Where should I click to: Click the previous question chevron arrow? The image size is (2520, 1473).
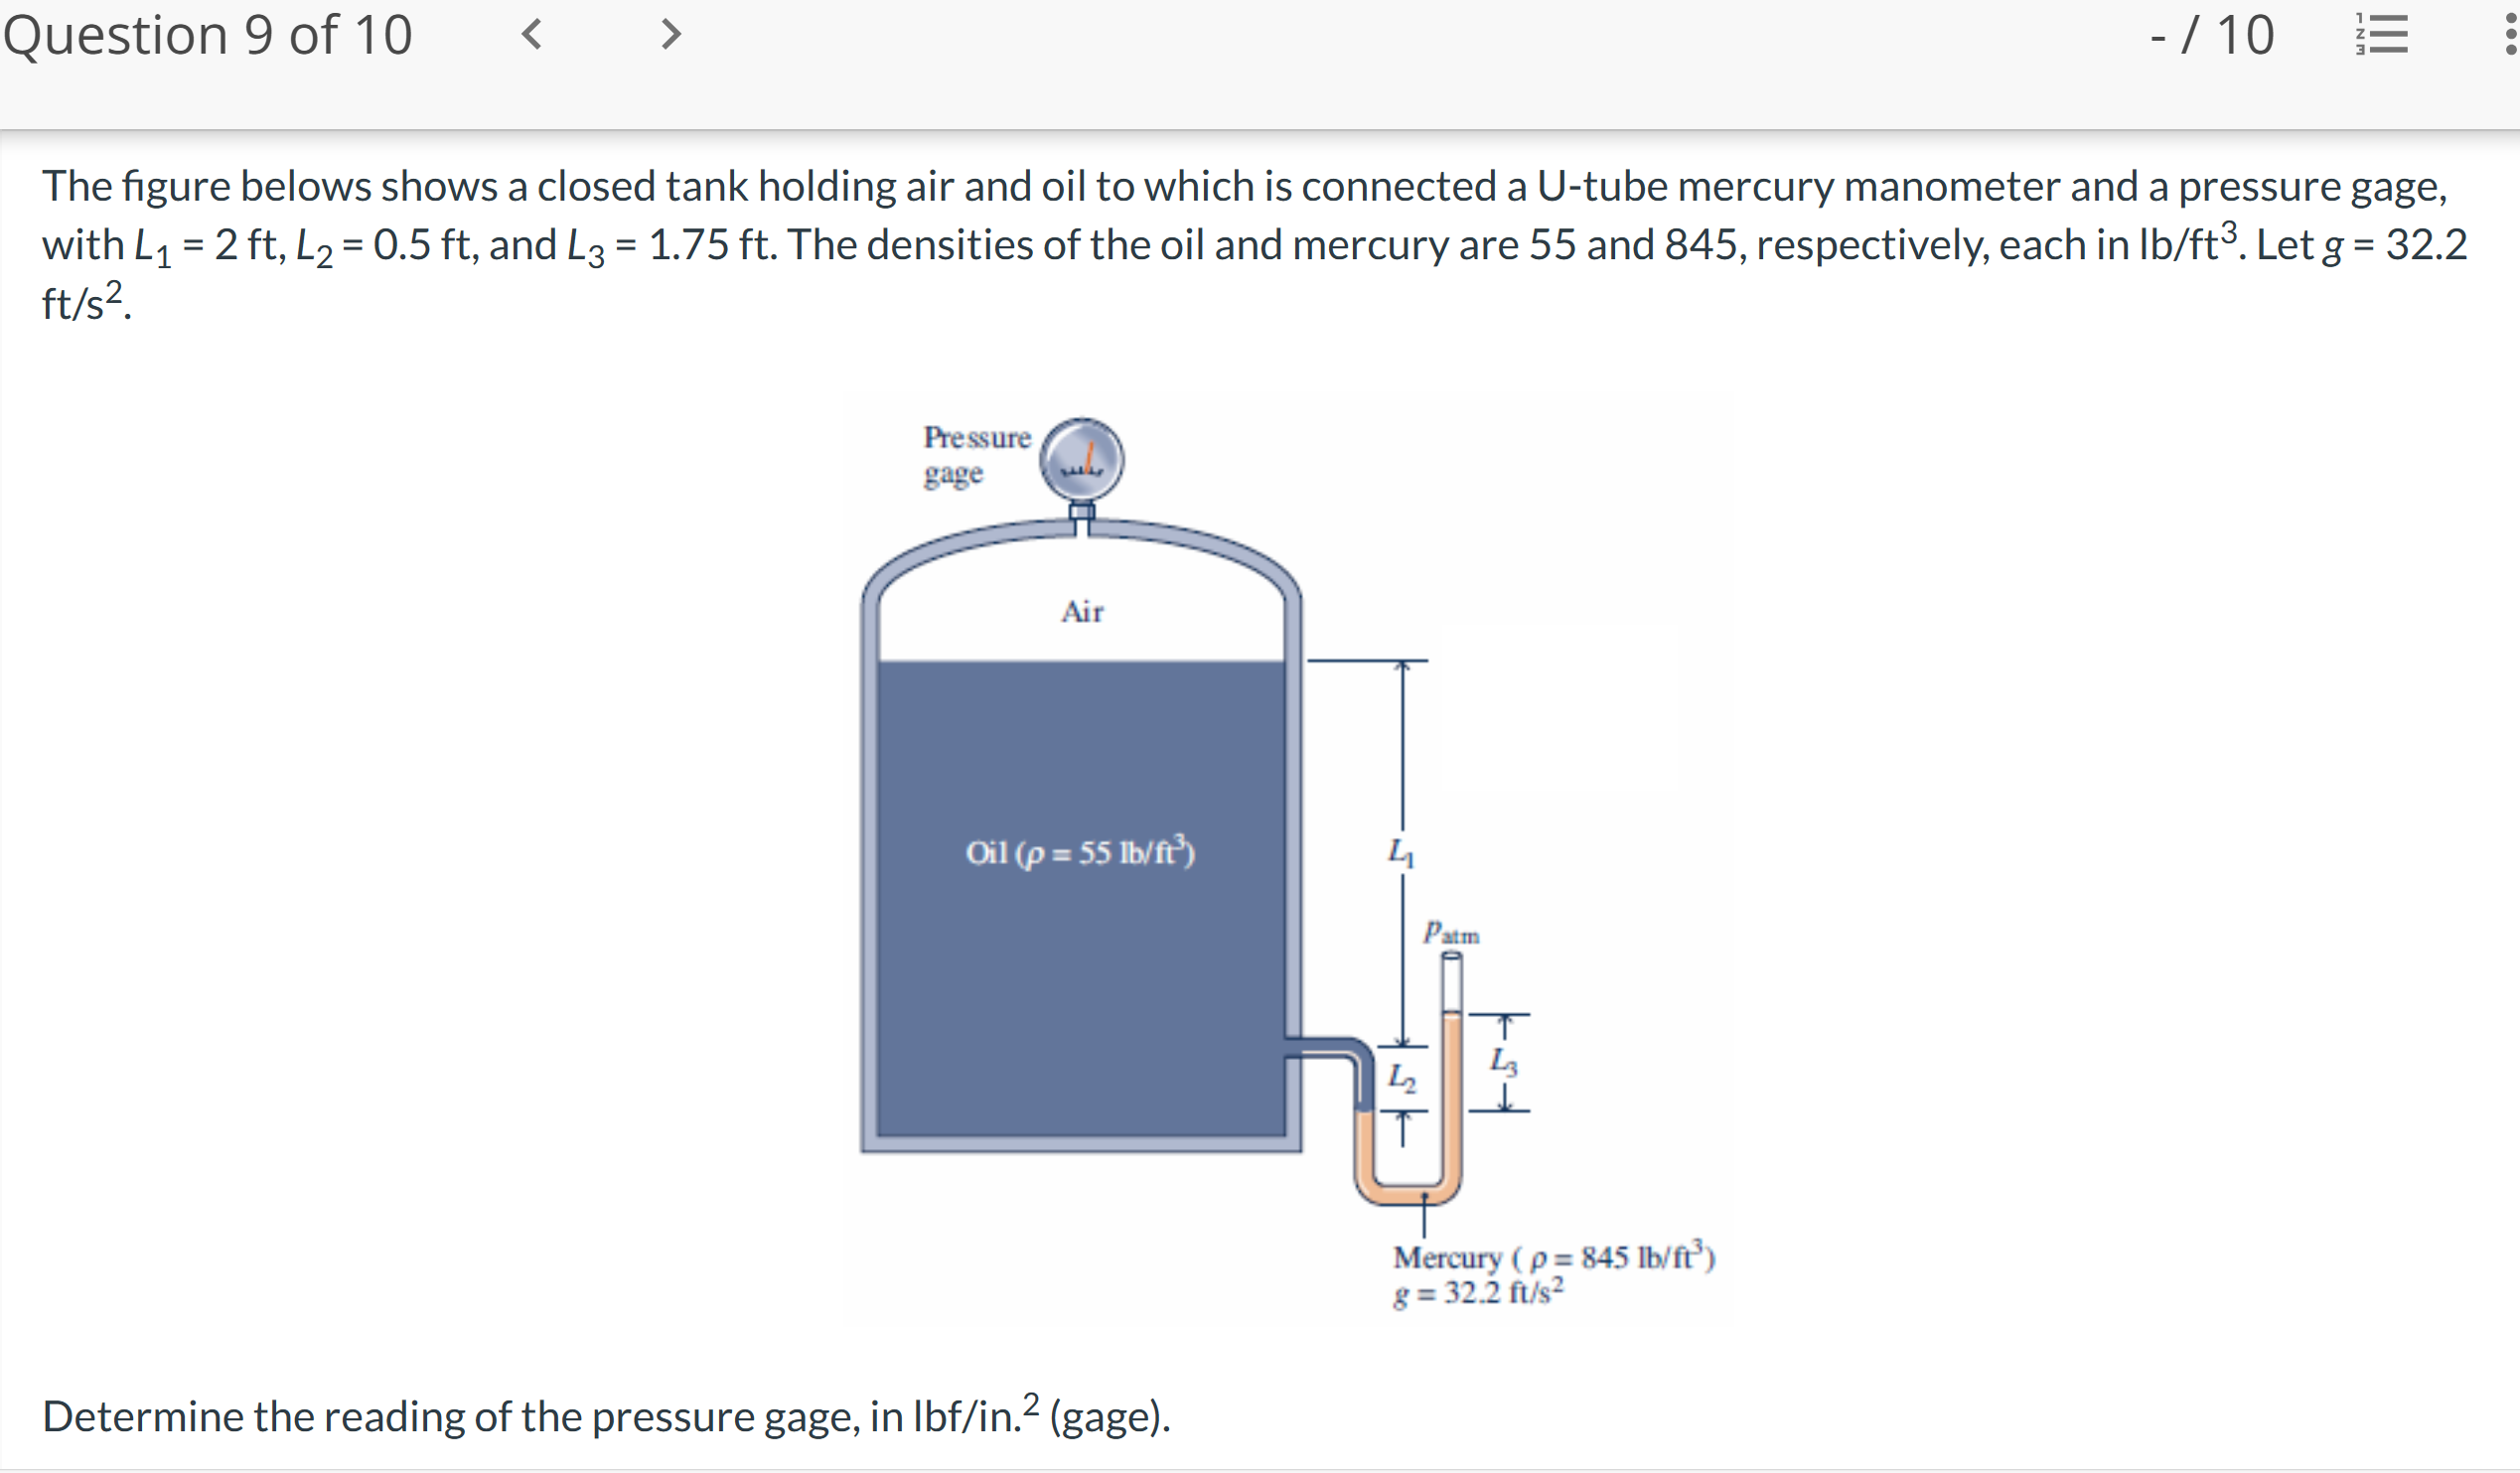531,36
